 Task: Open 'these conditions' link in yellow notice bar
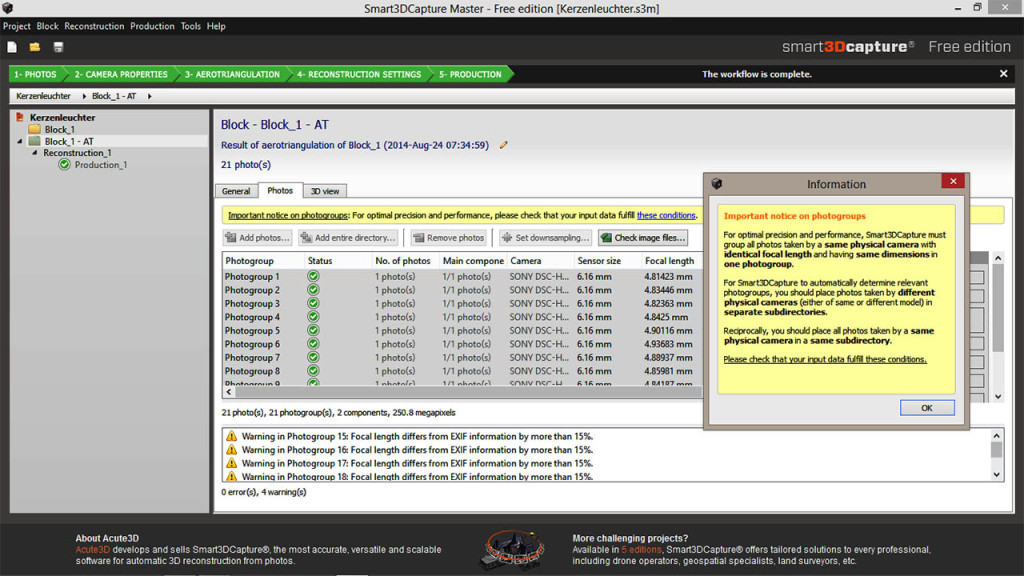point(666,215)
